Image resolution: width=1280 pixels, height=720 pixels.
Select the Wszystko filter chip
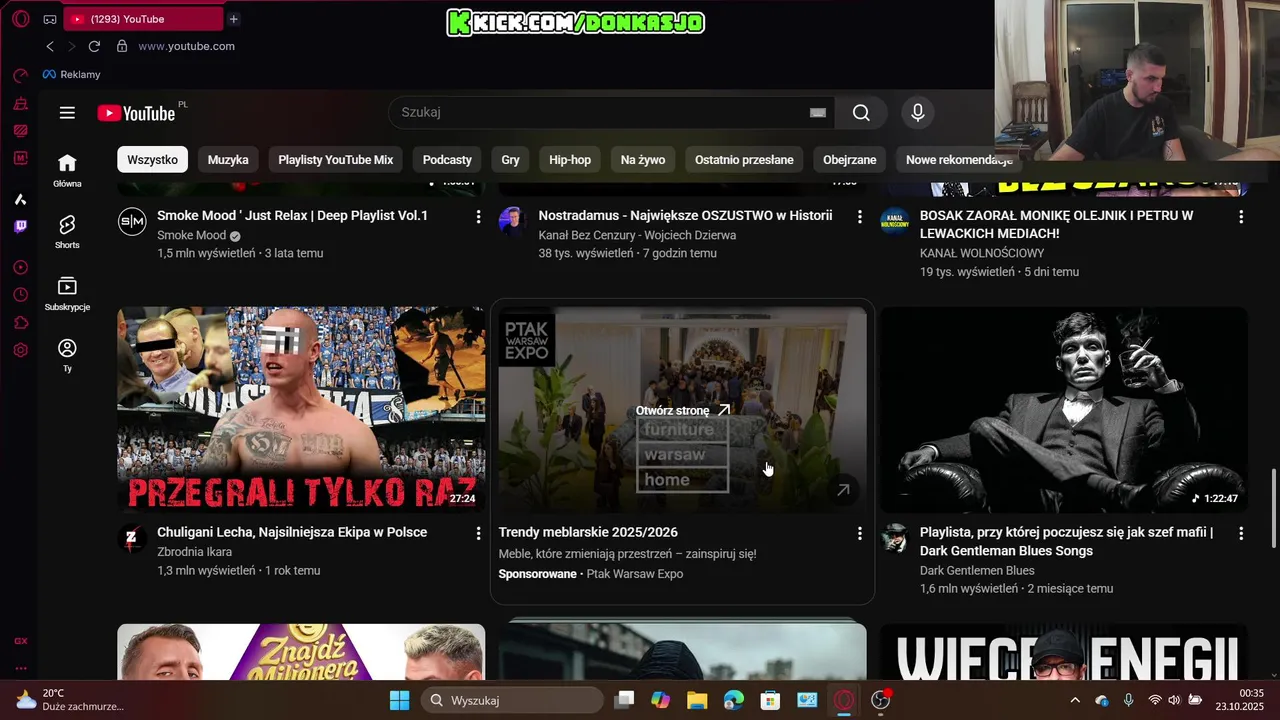(152, 160)
